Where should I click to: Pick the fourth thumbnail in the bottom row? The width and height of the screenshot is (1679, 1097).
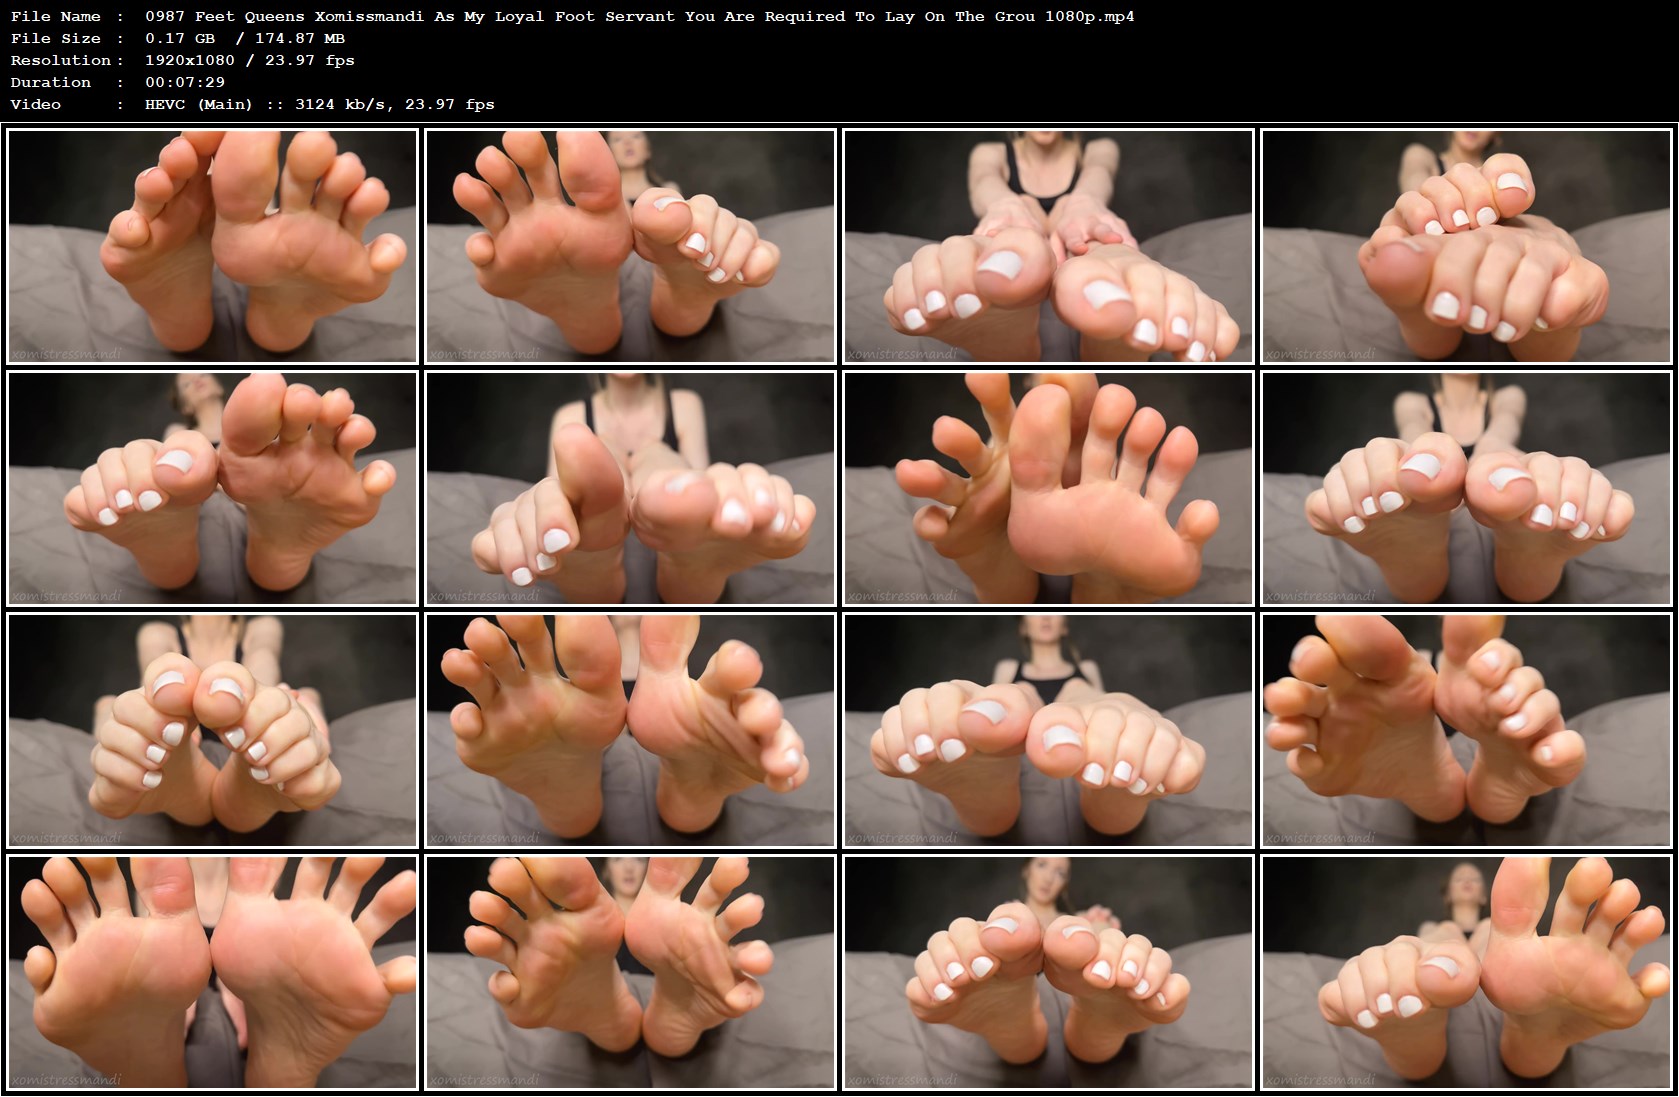point(1466,972)
